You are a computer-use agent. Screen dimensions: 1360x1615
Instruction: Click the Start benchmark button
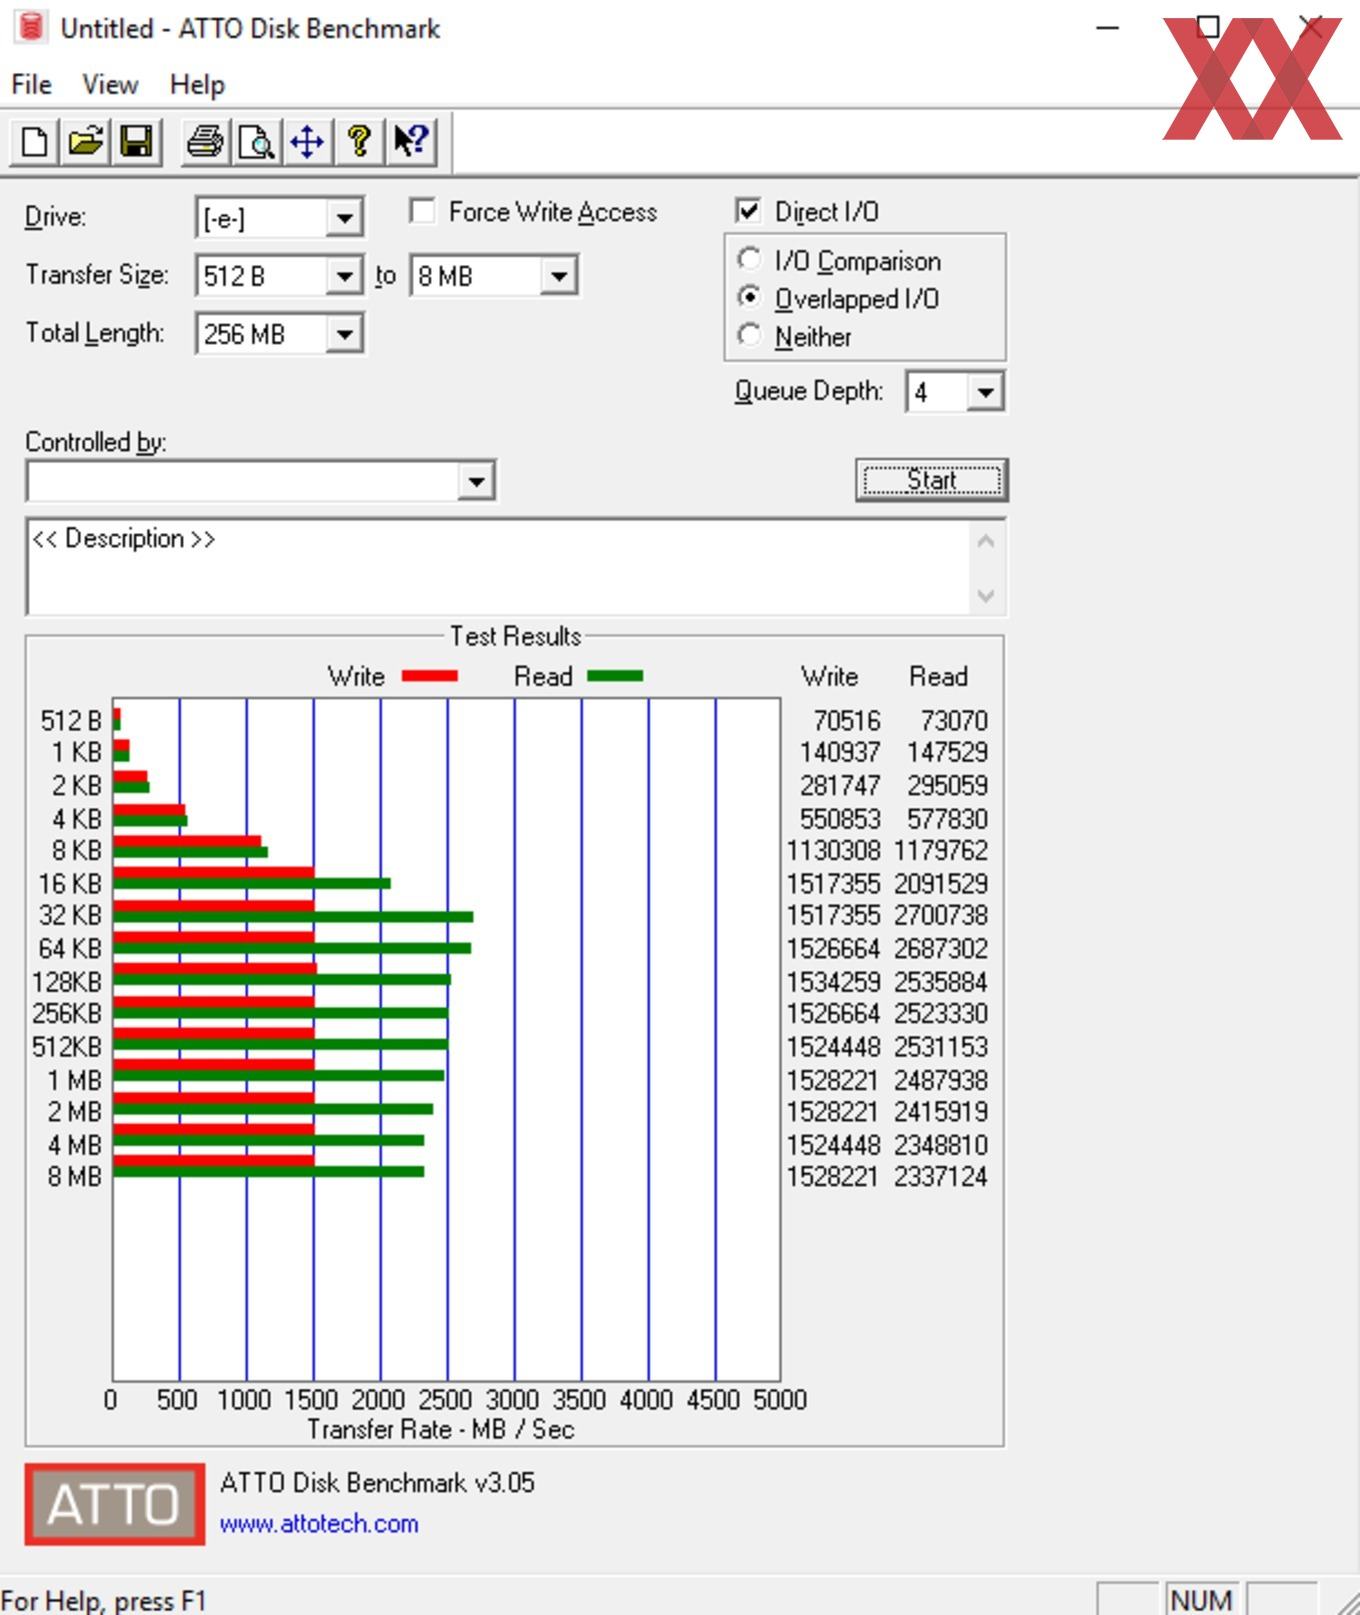point(931,480)
